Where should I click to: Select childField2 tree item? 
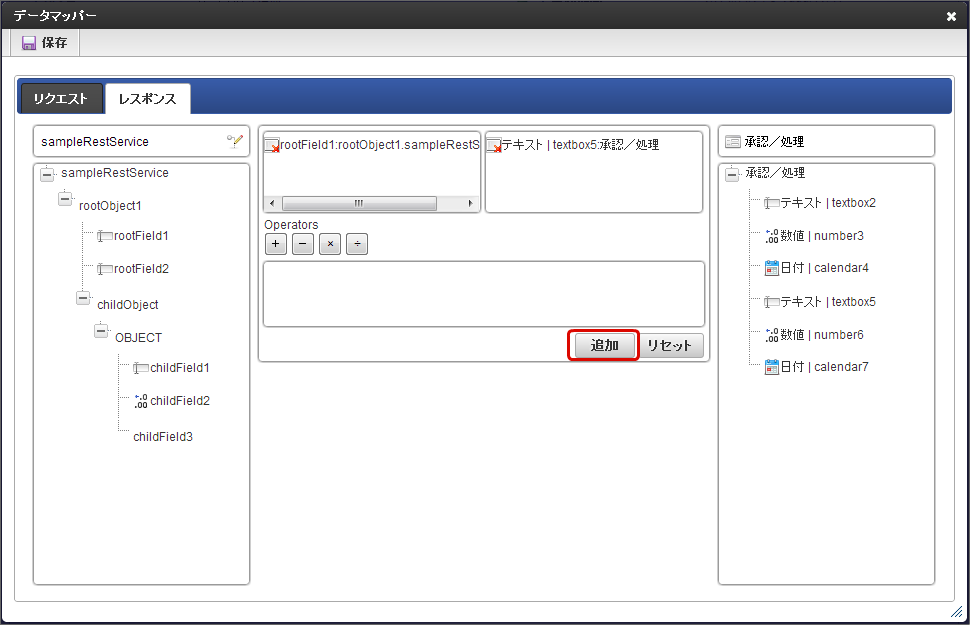(180, 401)
